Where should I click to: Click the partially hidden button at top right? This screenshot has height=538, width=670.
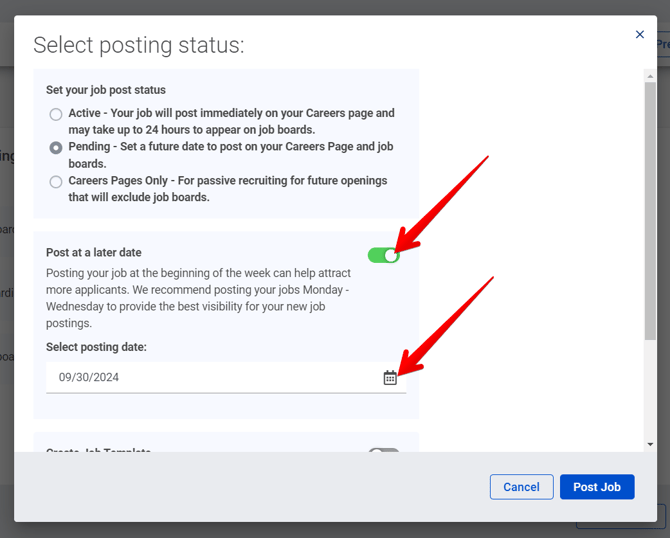click(662, 45)
